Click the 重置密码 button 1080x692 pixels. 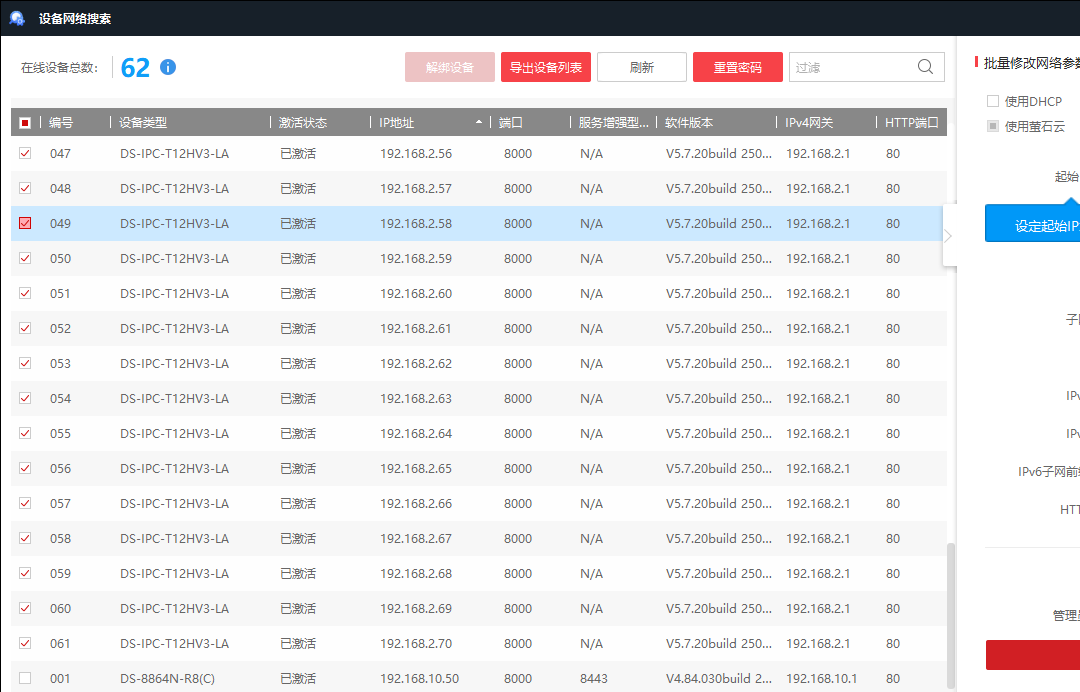737,67
